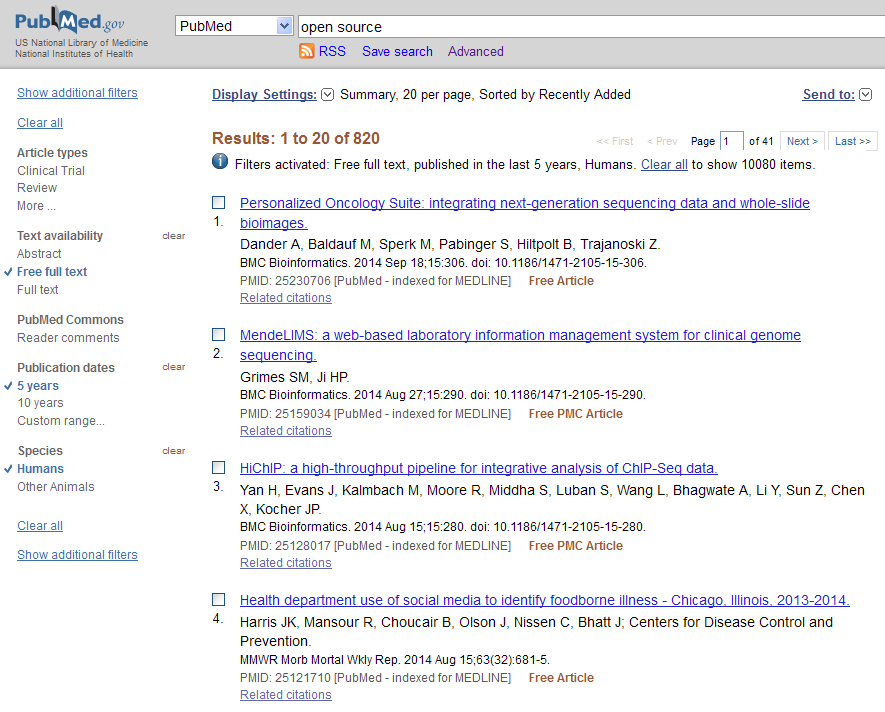Image resolution: width=885 pixels, height=712 pixels.
Task: Click the orange RSS feed icon
Action: click(x=307, y=51)
